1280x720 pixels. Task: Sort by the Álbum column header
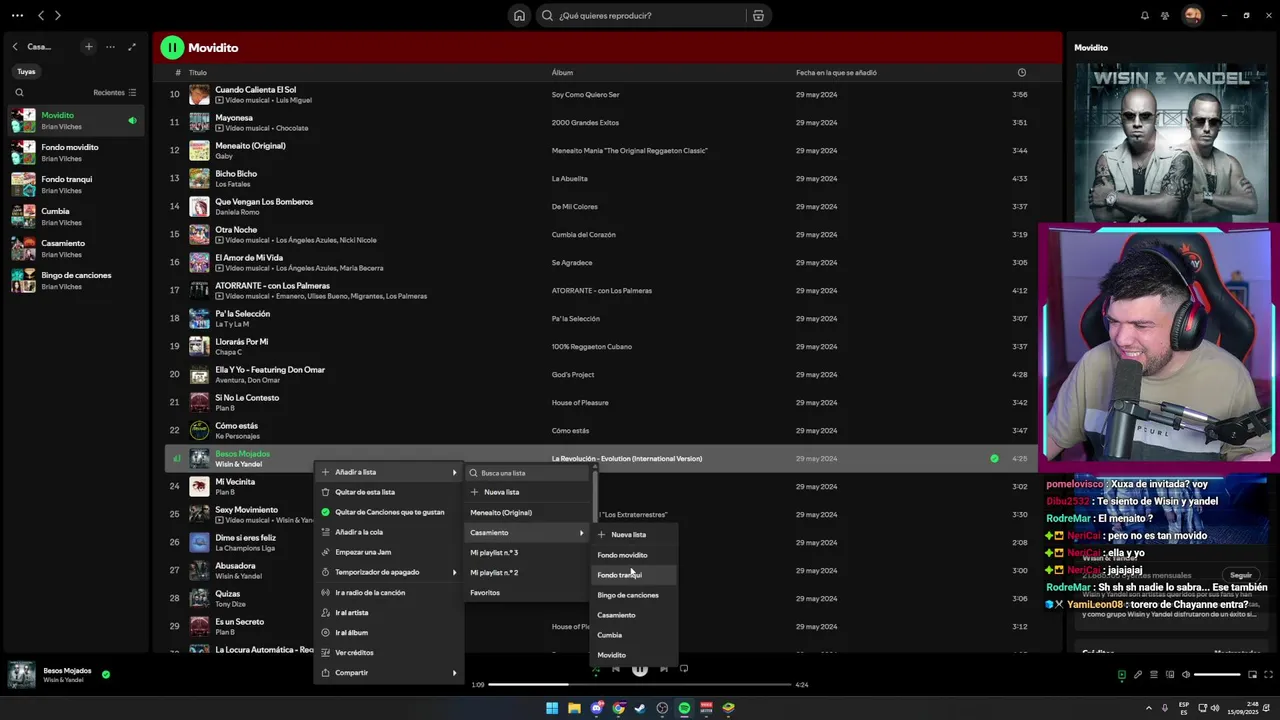coord(562,72)
